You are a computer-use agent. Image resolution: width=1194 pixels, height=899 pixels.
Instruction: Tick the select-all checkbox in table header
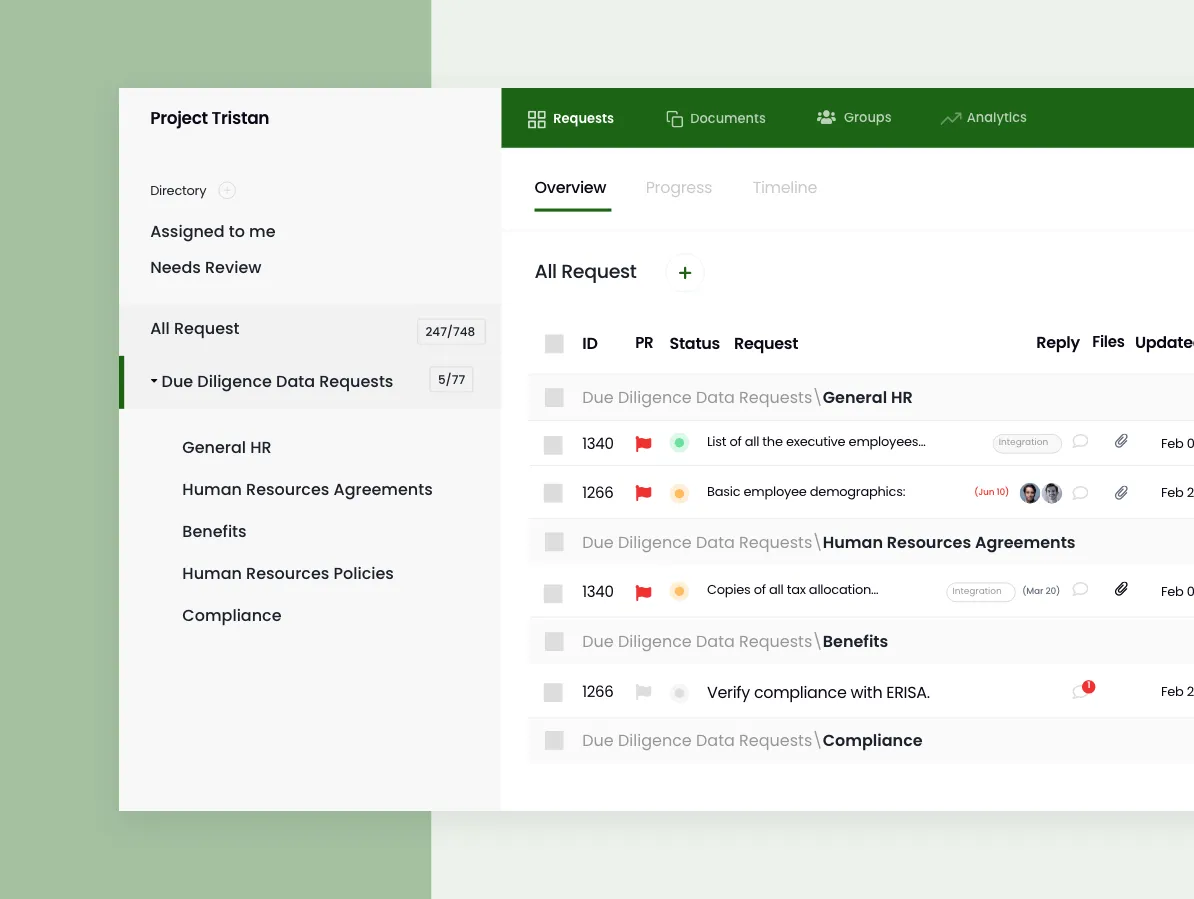point(554,344)
